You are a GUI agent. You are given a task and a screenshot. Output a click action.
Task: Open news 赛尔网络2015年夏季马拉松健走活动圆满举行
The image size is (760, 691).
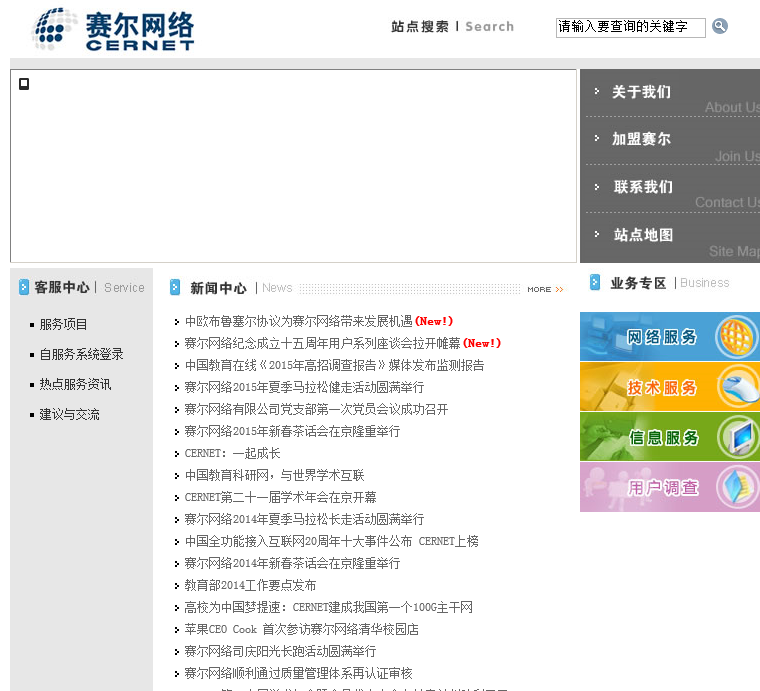point(304,387)
